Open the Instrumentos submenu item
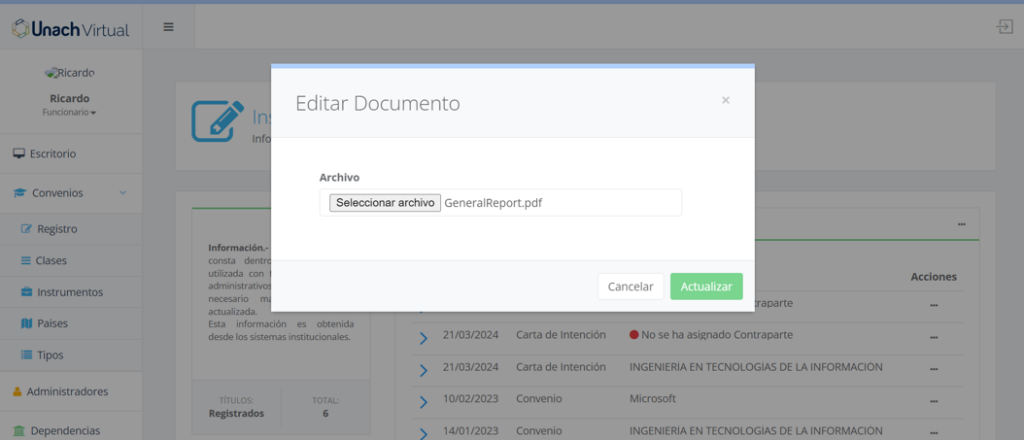 pos(71,292)
